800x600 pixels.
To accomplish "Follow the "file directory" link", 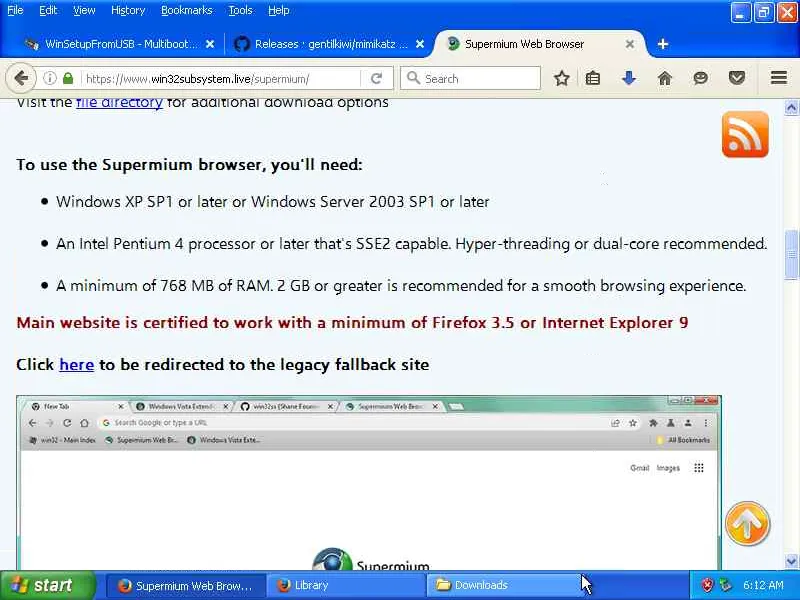I will [x=119, y=103].
